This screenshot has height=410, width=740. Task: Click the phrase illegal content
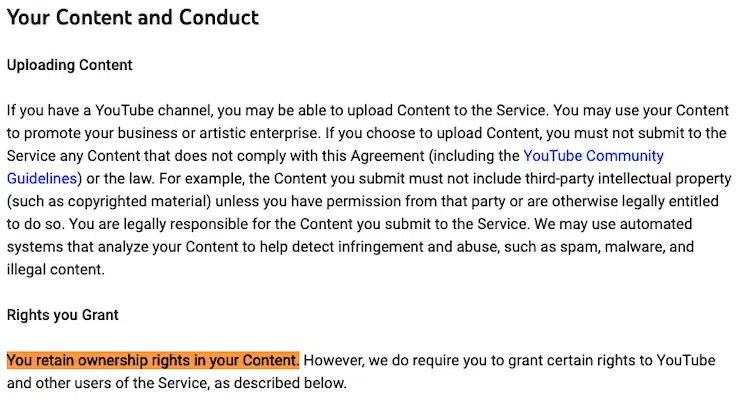coord(55,270)
